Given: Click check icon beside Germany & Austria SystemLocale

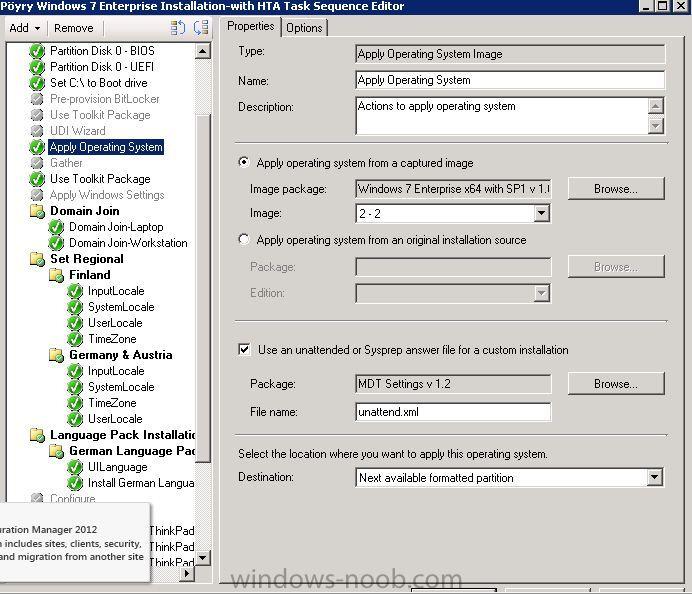Looking at the screenshot, I should (x=75, y=387).
